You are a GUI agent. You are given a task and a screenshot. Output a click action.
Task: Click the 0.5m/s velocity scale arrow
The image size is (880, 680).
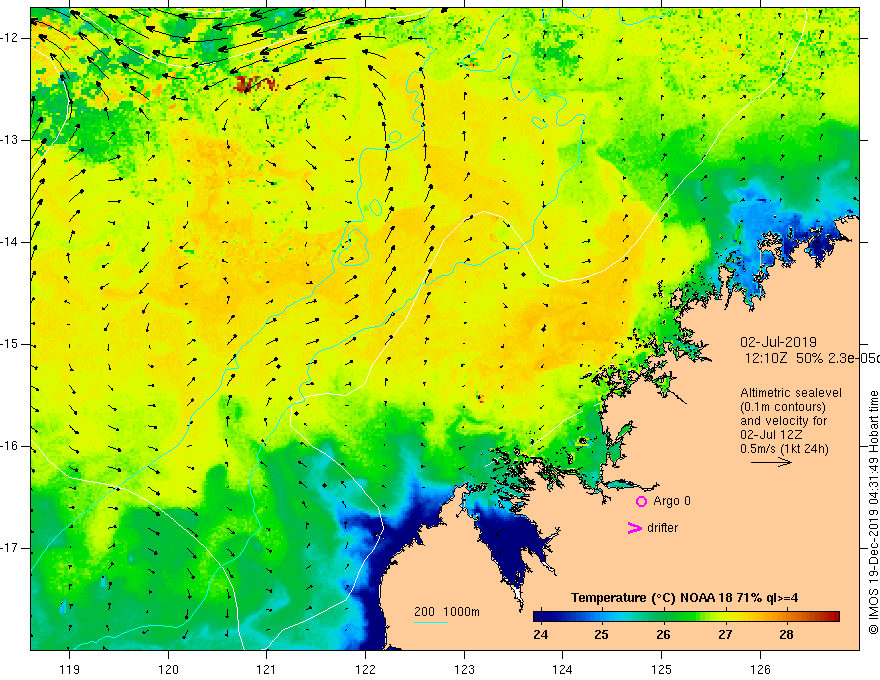[771, 462]
